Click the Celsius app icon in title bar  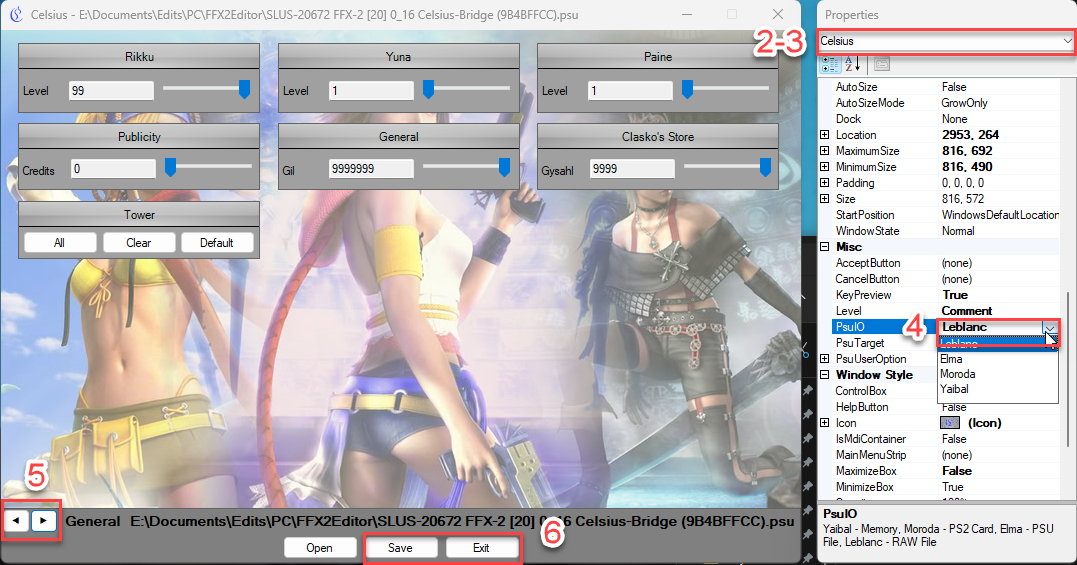click(x=15, y=15)
